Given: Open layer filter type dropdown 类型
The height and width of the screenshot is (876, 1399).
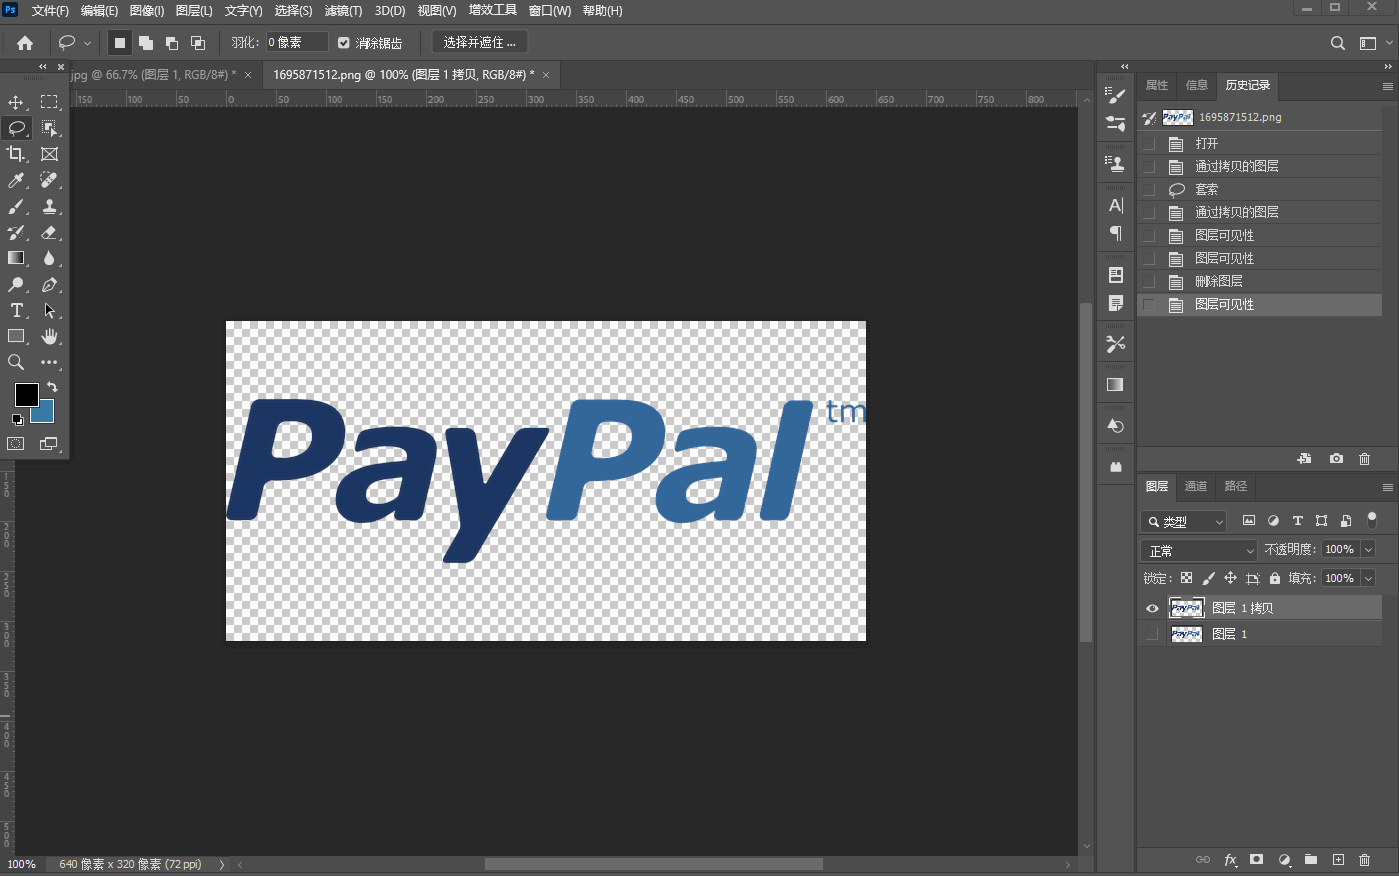Looking at the screenshot, I should click(x=1184, y=521).
